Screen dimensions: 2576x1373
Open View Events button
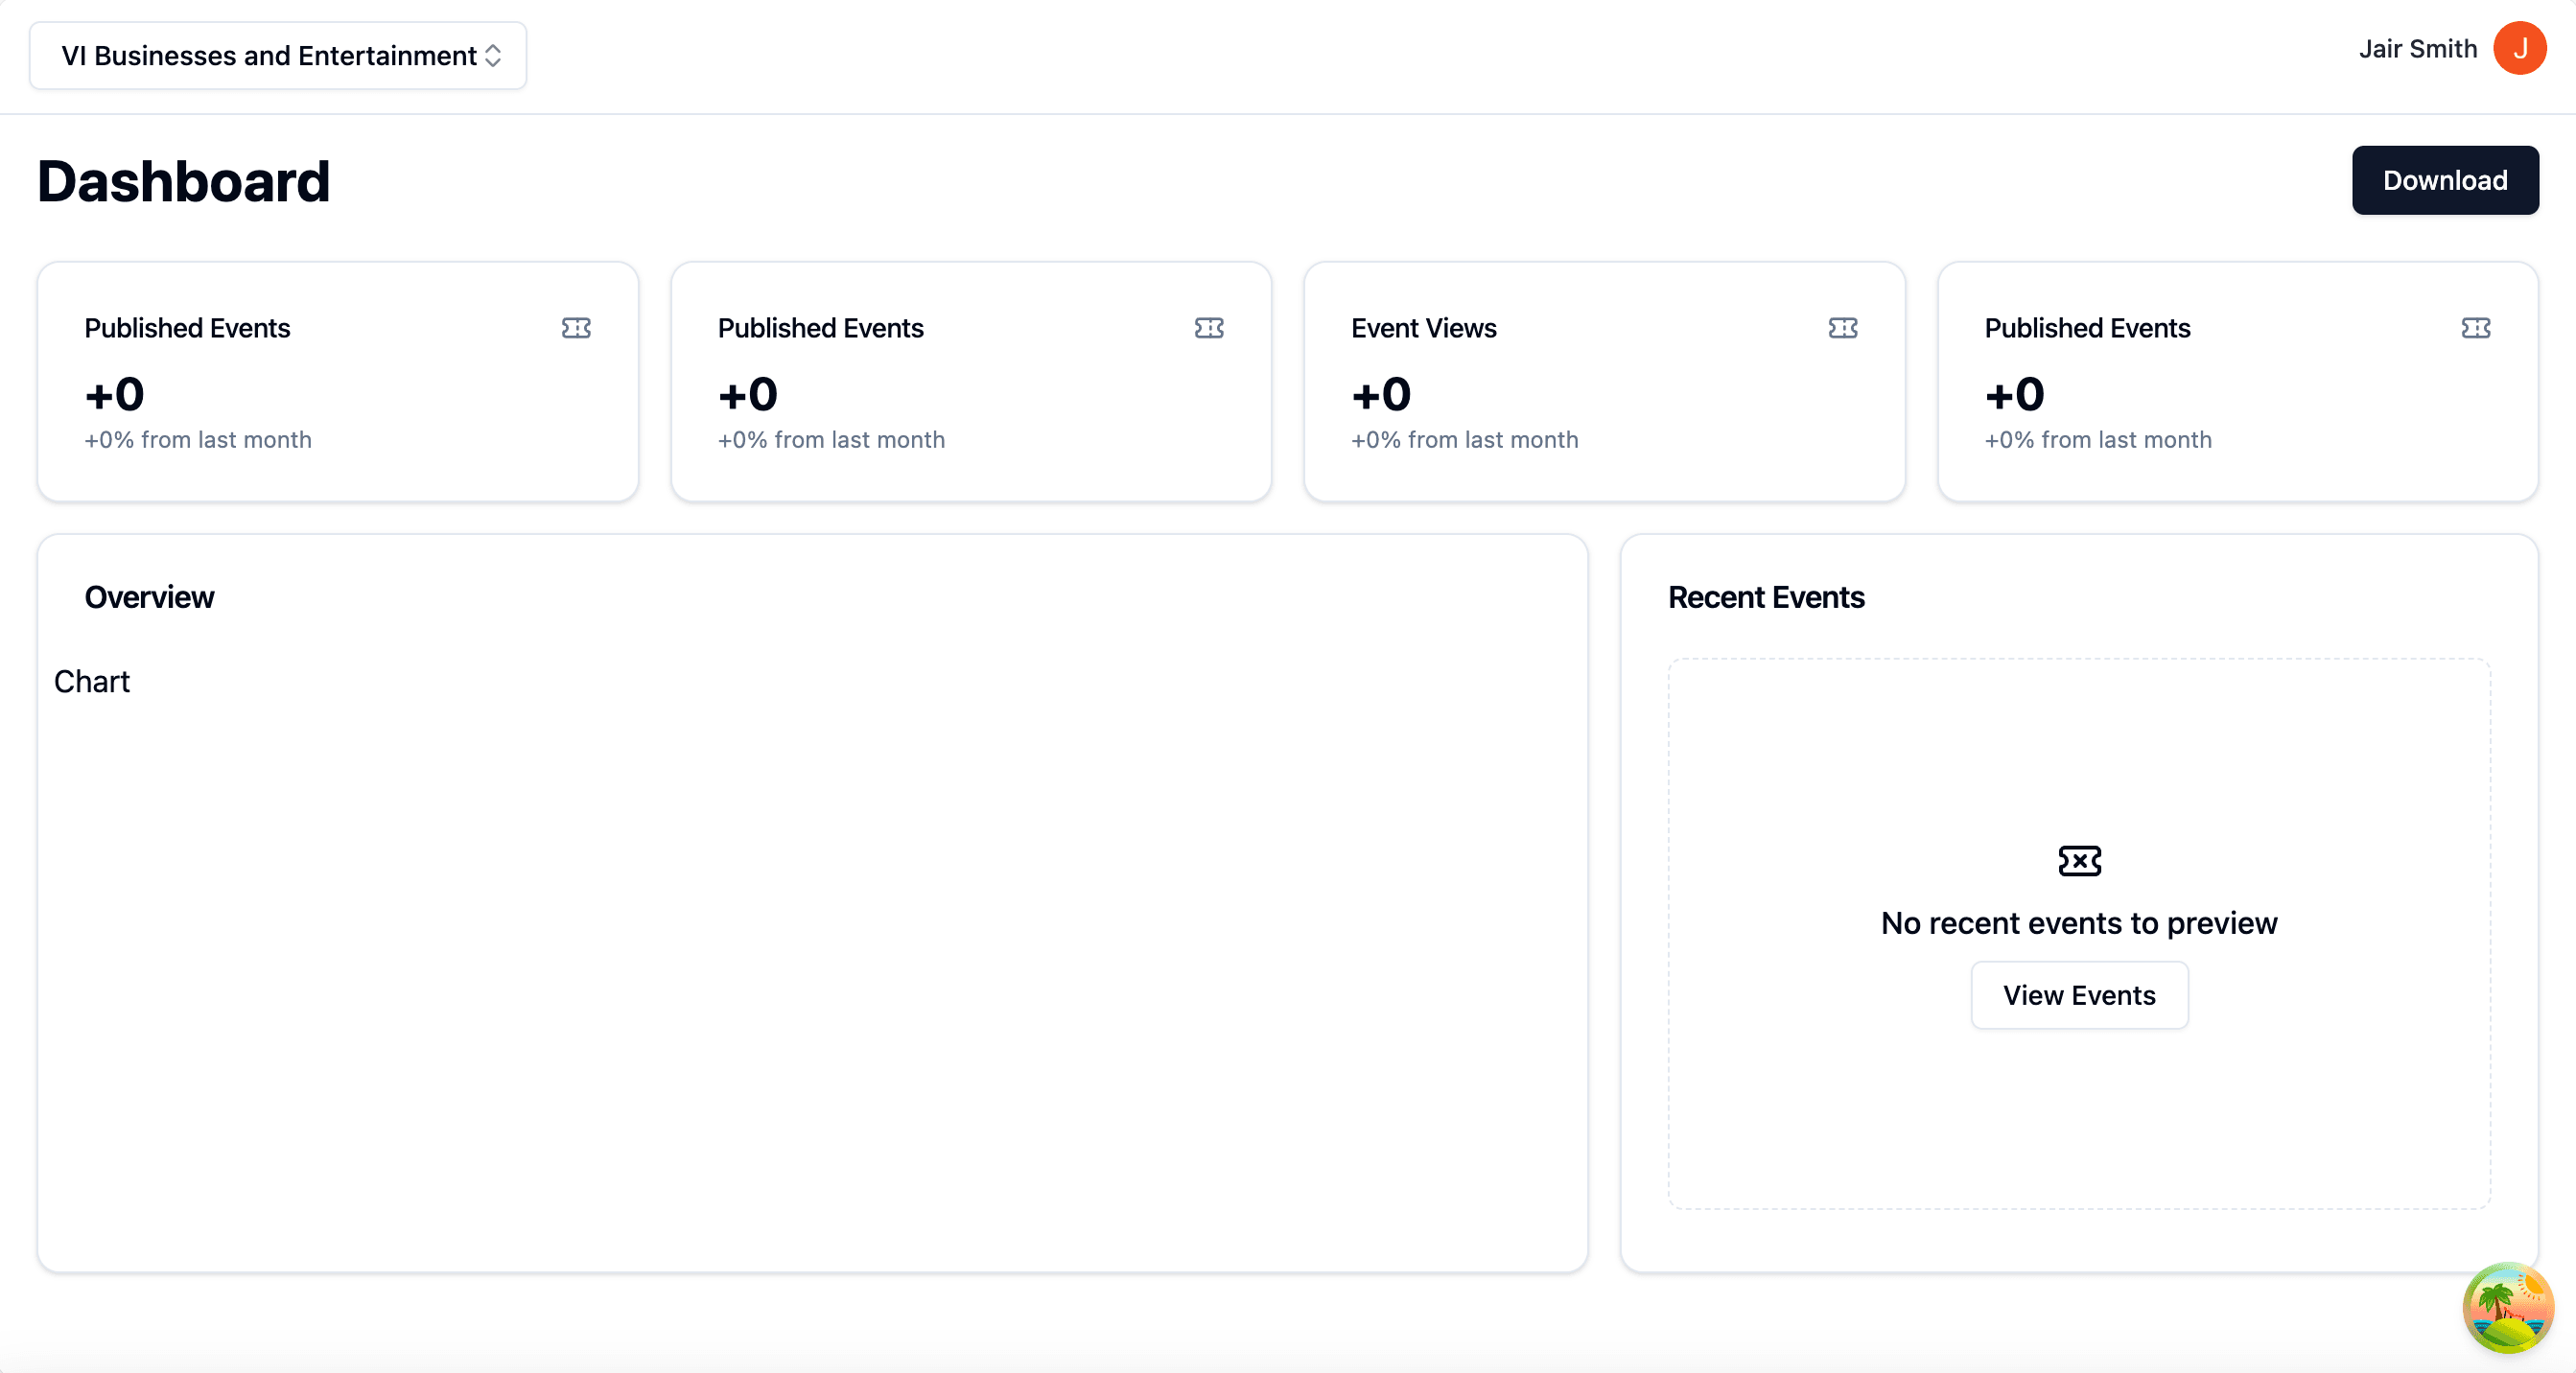[x=2080, y=995]
